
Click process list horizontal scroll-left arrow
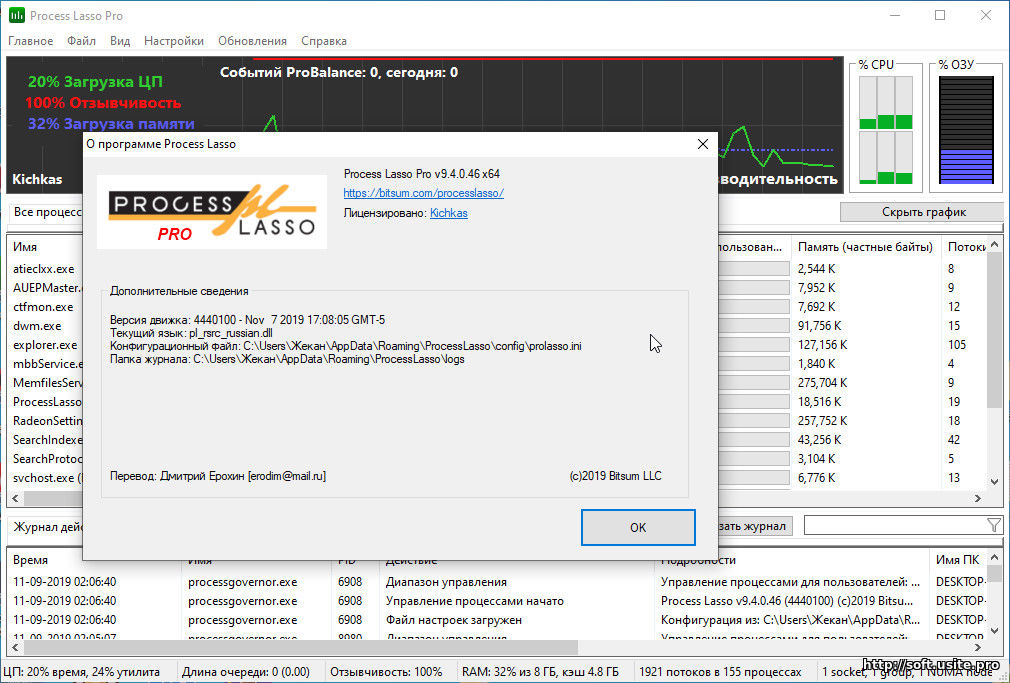coord(16,498)
